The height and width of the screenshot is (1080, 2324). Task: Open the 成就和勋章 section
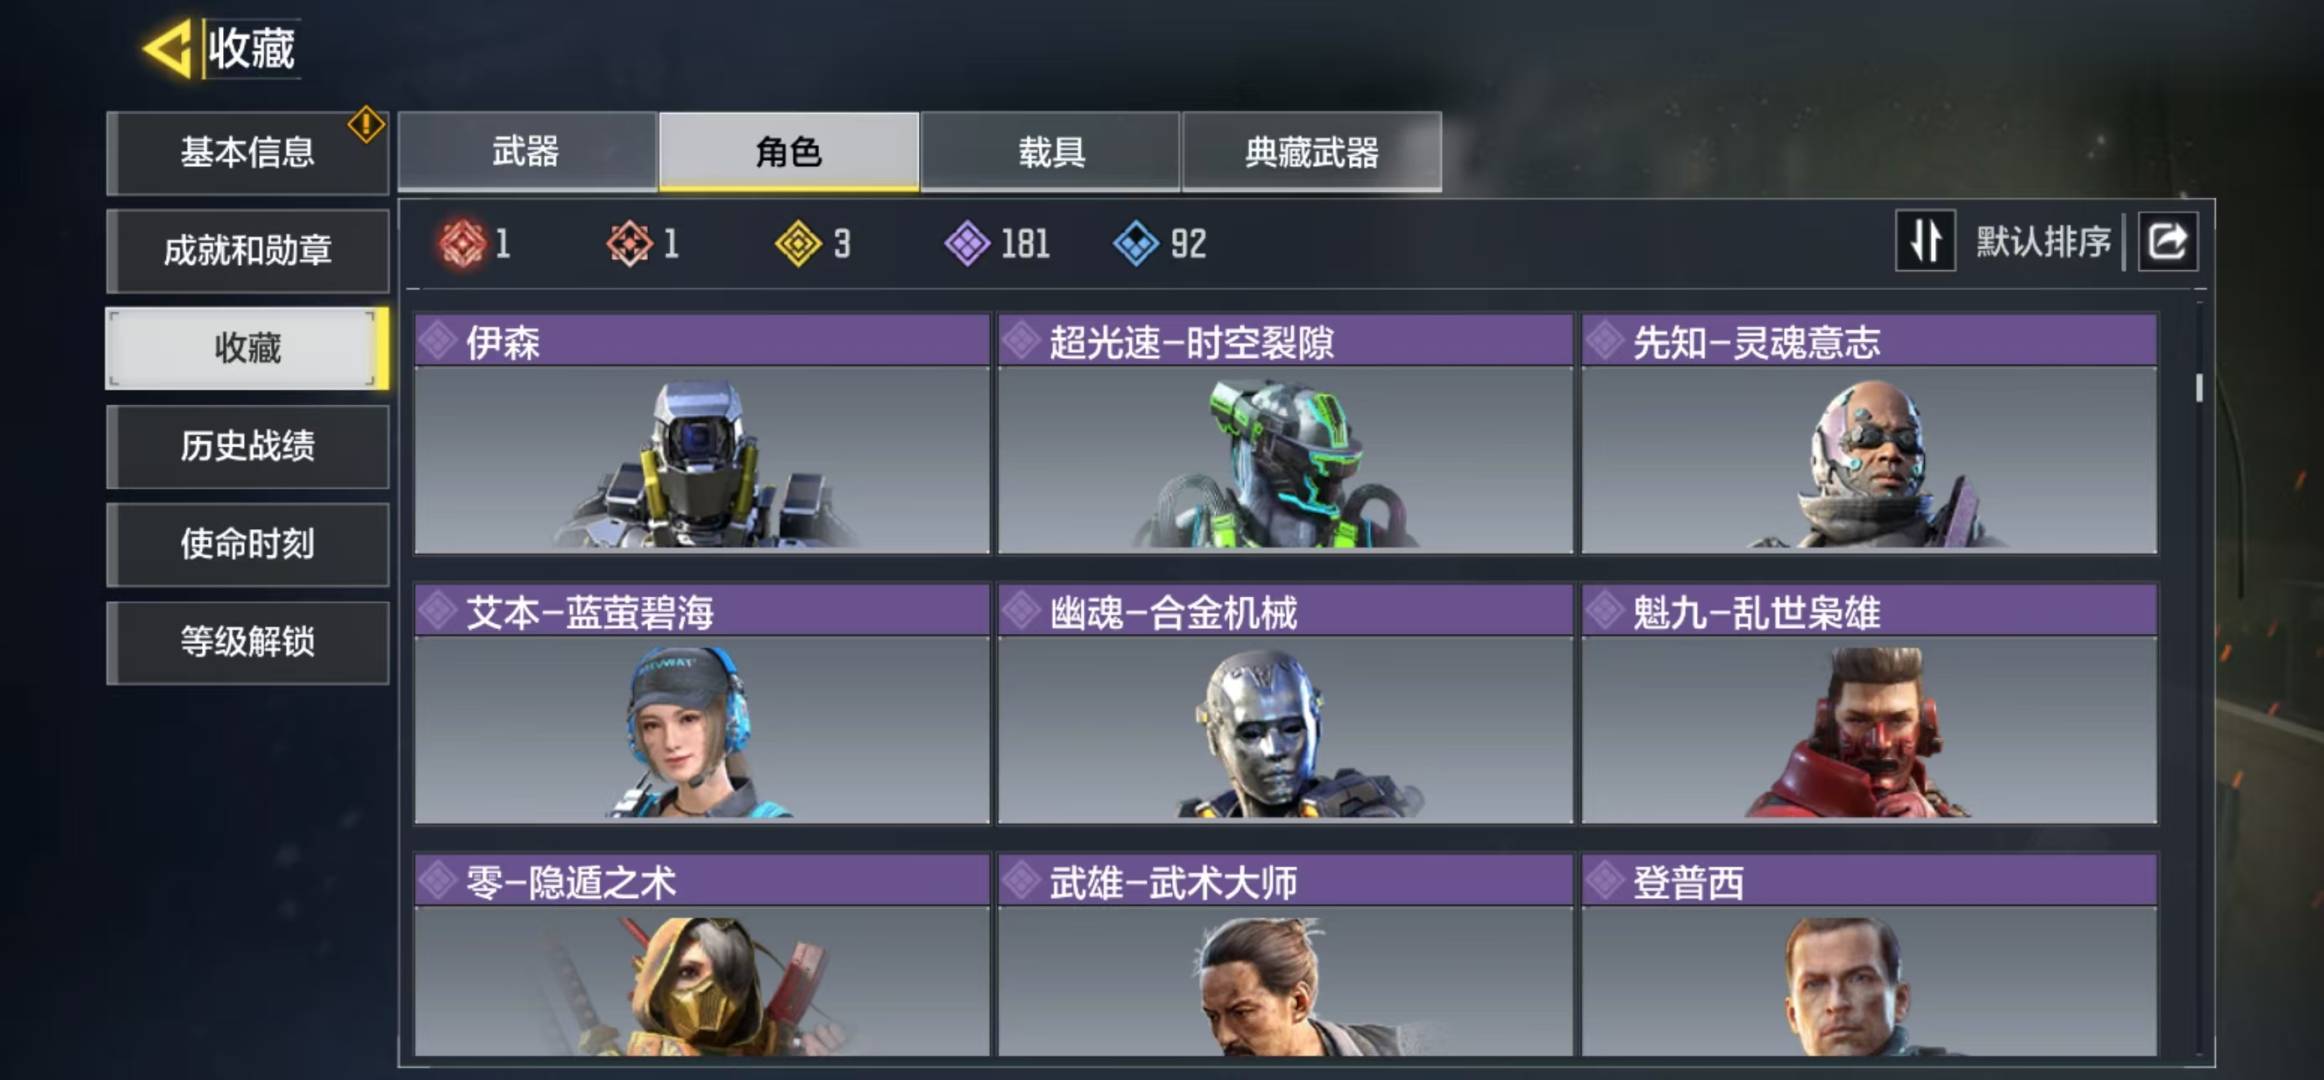[247, 250]
